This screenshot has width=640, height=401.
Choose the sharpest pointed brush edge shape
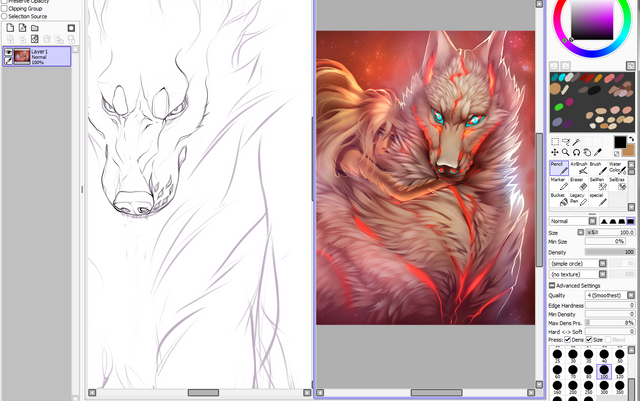click(604, 221)
